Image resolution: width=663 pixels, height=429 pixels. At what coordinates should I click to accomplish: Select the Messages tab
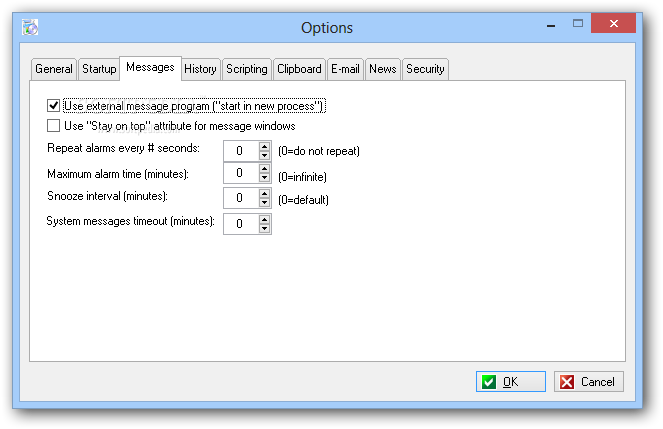pyautogui.click(x=151, y=68)
